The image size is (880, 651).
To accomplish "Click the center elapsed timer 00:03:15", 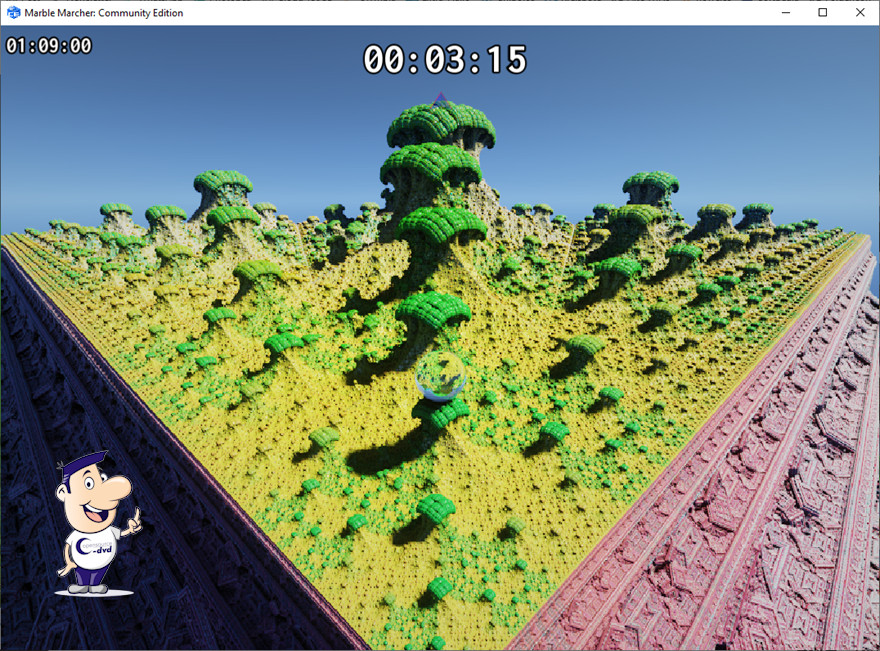I will 444,60.
